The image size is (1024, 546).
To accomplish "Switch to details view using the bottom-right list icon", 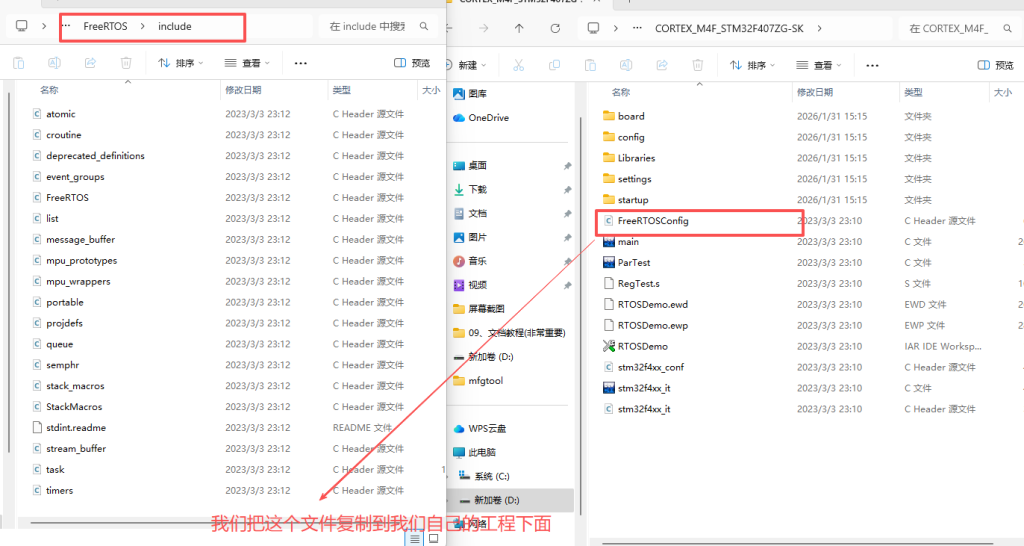I will [414, 538].
